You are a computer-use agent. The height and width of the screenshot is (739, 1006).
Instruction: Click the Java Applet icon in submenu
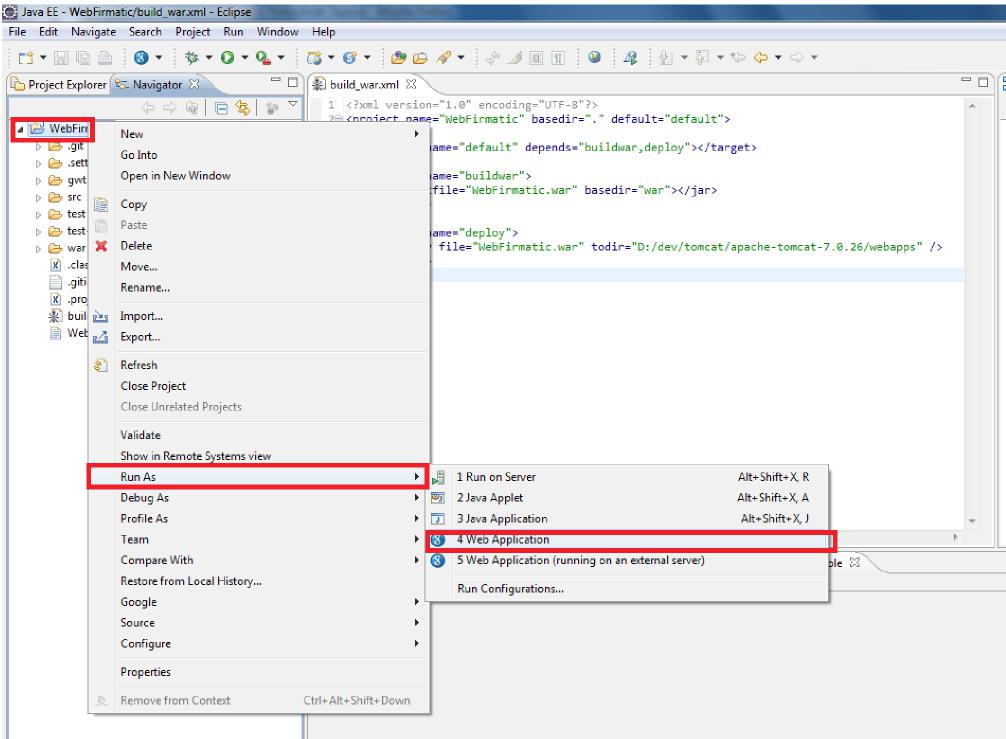(437, 498)
